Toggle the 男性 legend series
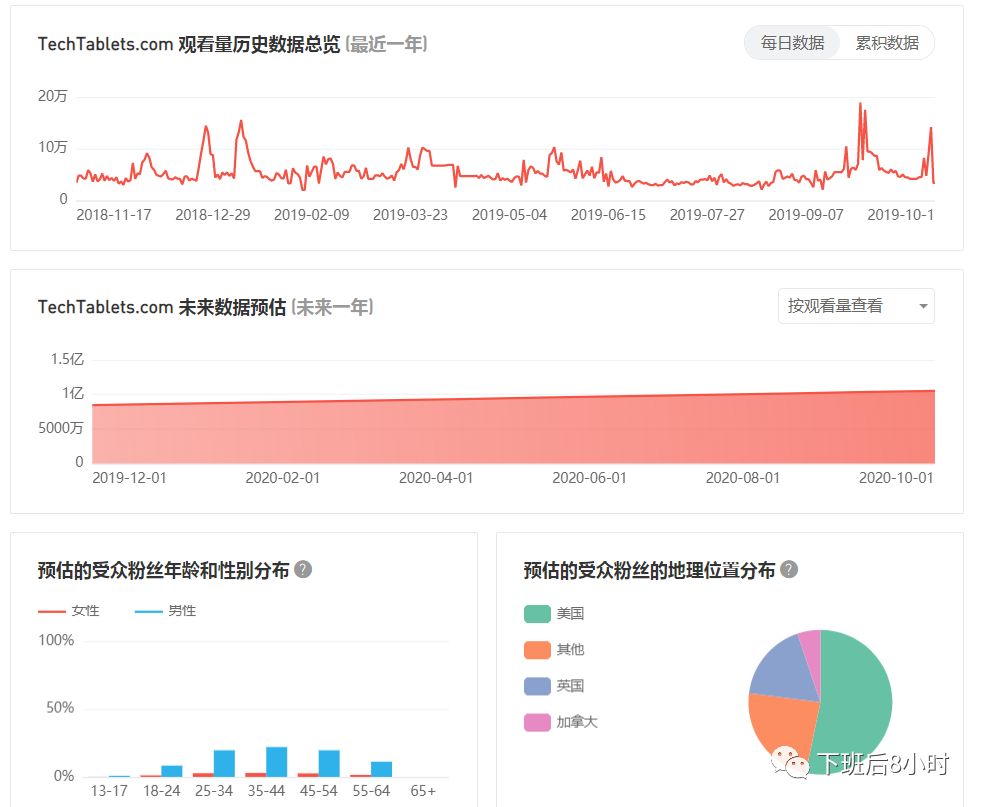 [165, 611]
